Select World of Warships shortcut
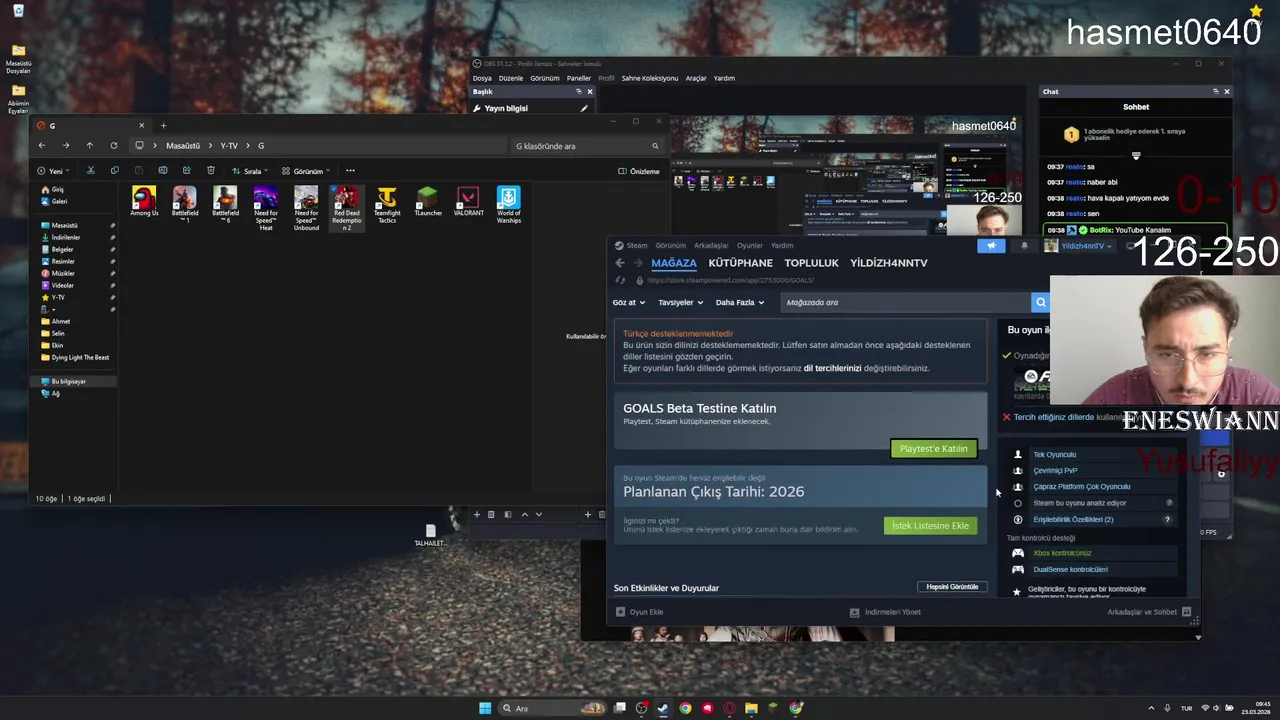1280x720 pixels. coord(509,204)
